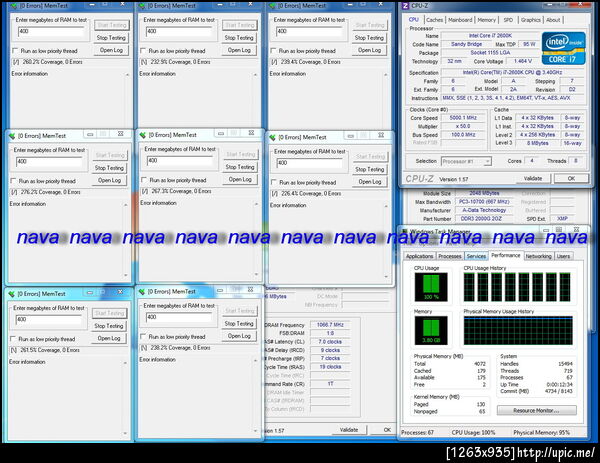Viewport: 600px width, 463px height.
Task: Enable low priority thread in 260.2% coverage MemTest
Action: click(x=15, y=51)
